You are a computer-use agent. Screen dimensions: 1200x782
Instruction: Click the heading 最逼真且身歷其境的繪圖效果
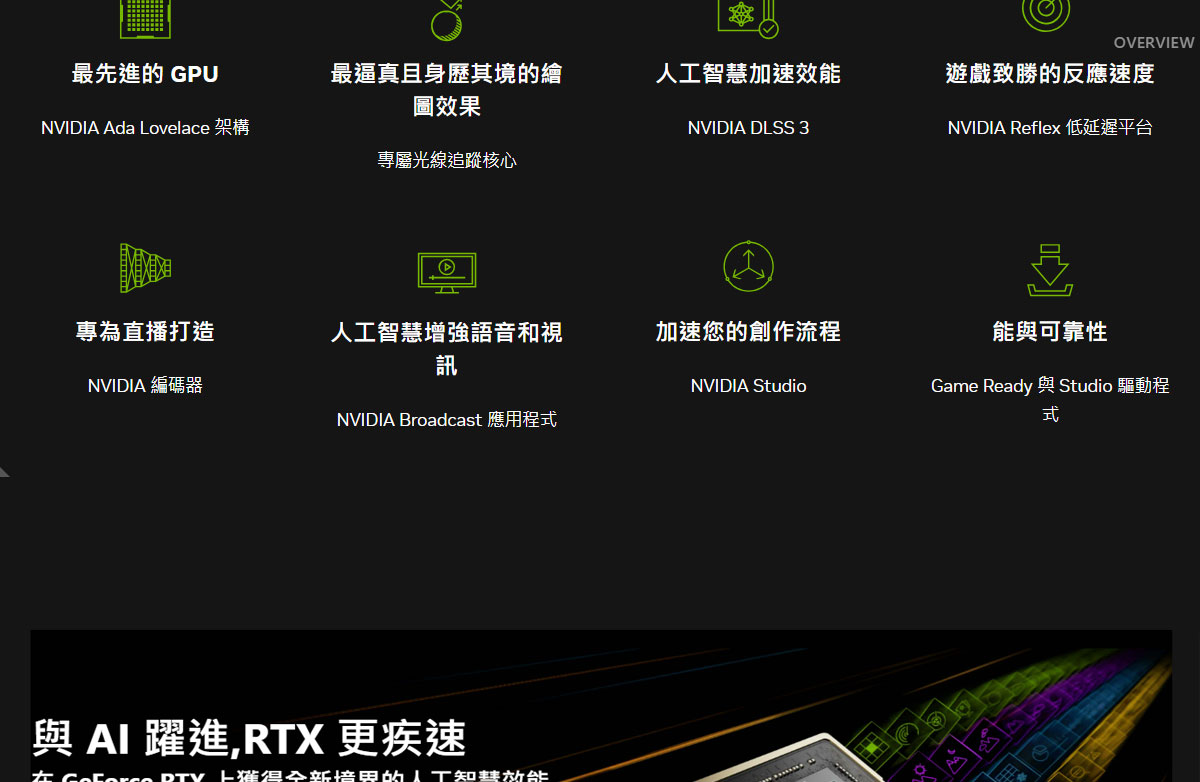pos(447,90)
